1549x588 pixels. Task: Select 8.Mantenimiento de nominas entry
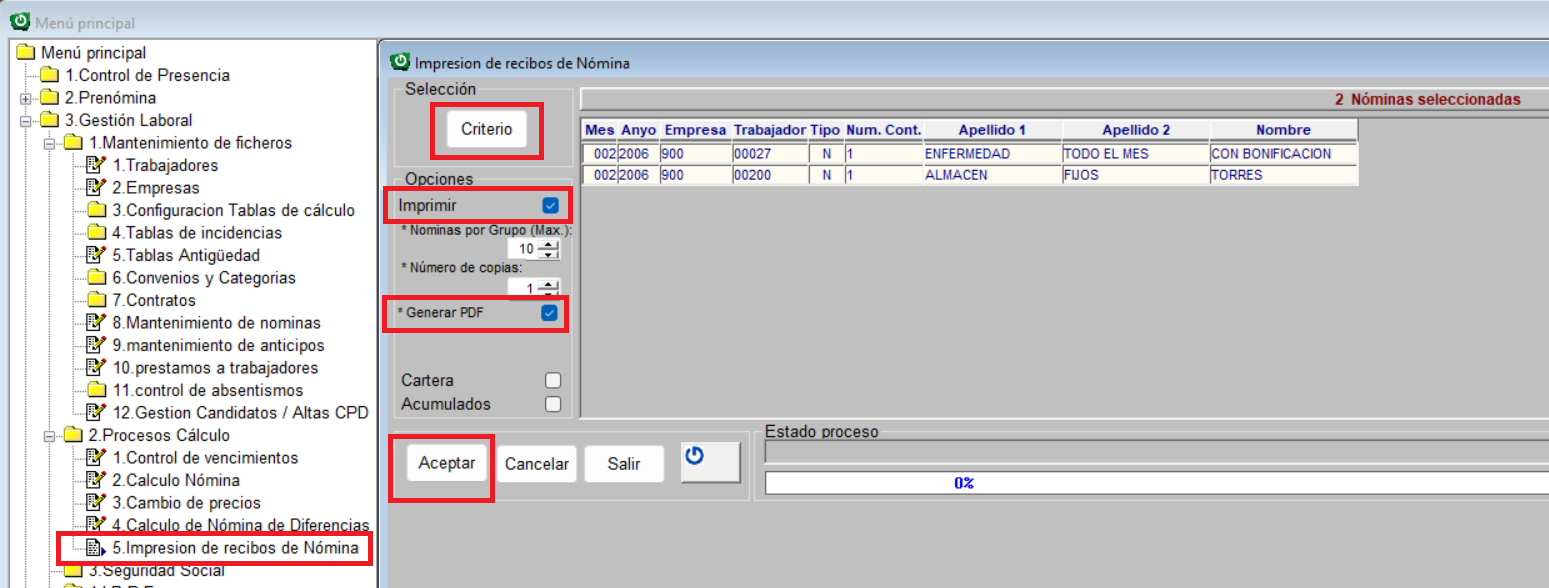coord(216,323)
